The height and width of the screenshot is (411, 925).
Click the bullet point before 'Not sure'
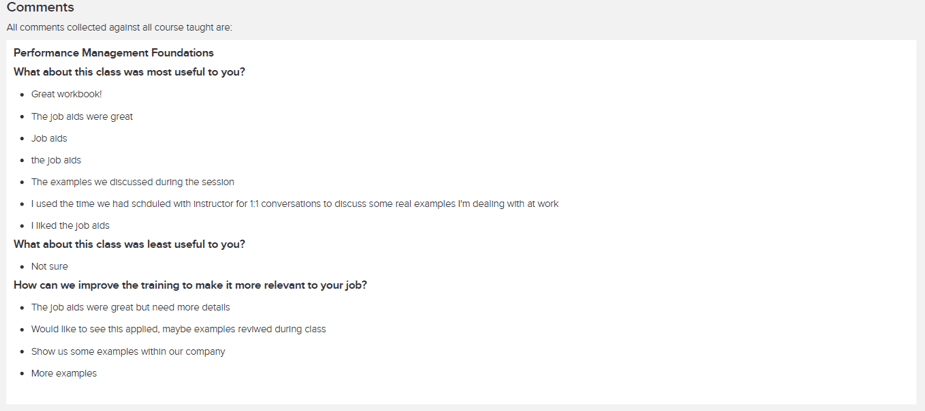coord(21,267)
